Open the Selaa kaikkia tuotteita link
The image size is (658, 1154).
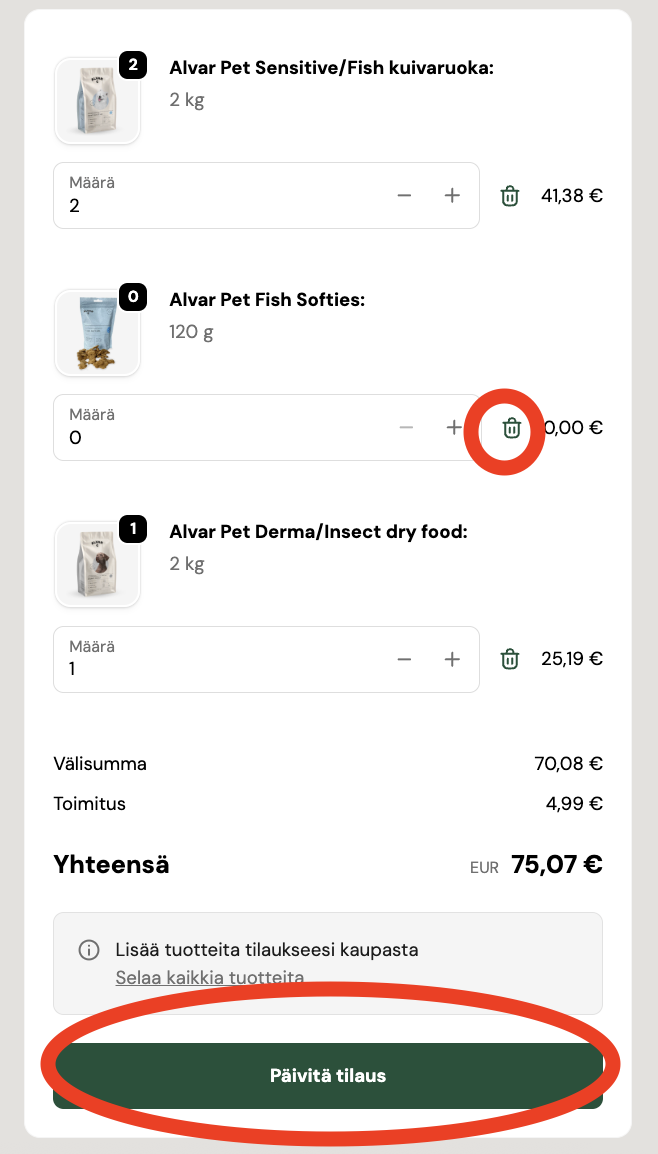click(210, 978)
